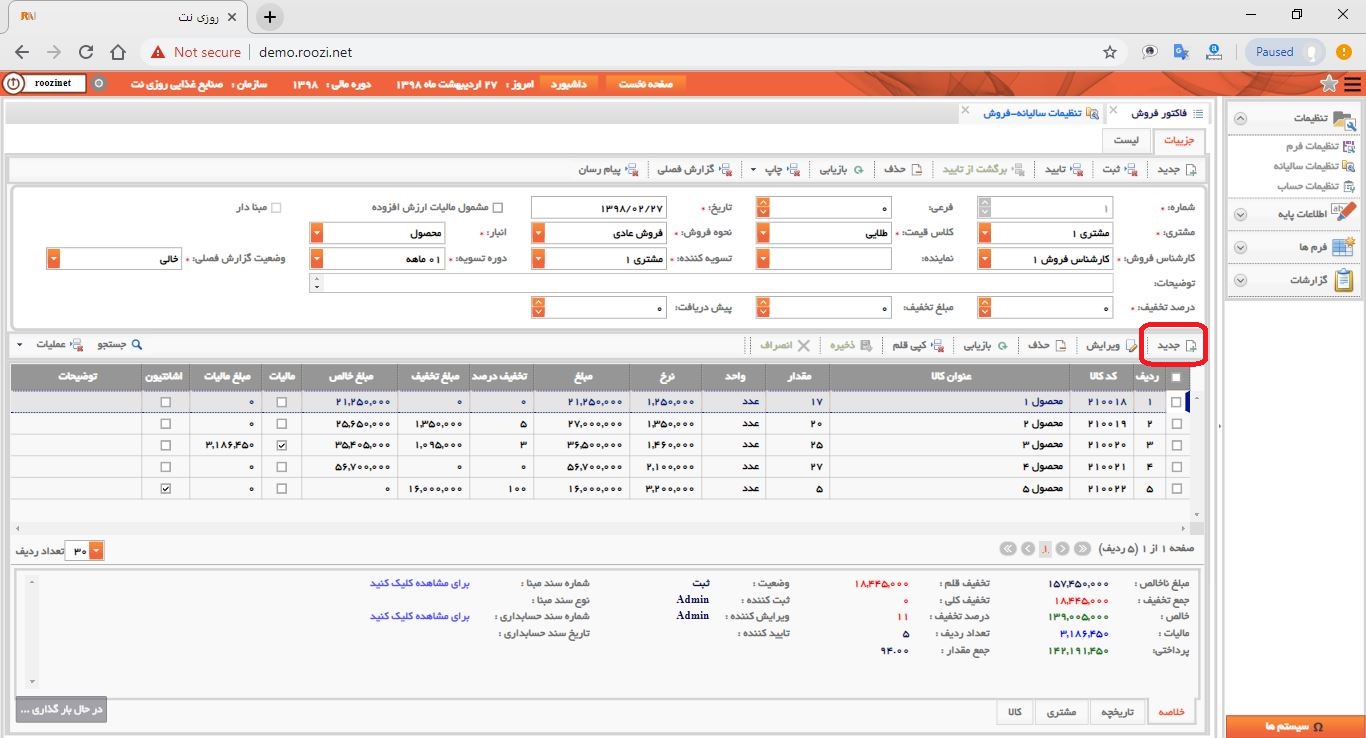Click the سیستم ها button at bottom right
Image resolution: width=1366 pixels, height=738 pixels.
1295,726
